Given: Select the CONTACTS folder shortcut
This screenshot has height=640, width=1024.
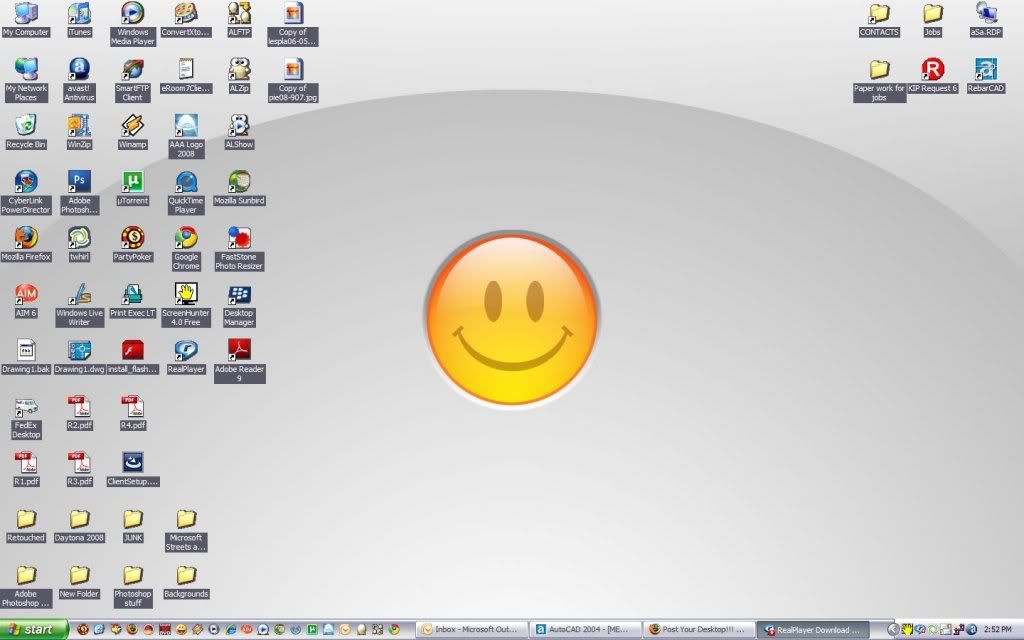Looking at the screenshot, I should point(879,20).
